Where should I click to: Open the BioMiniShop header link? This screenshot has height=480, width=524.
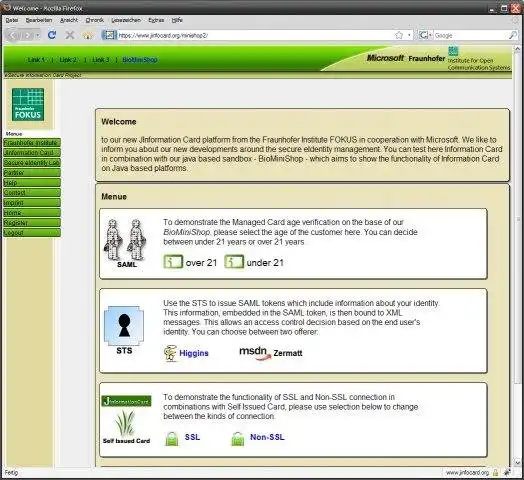point(140,60)
